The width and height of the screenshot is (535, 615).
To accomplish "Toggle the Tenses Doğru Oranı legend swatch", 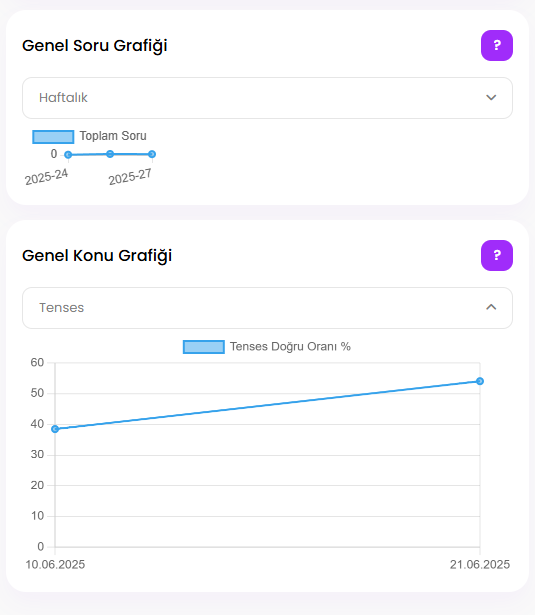I will pyautogui.click(x=204, y=347).
